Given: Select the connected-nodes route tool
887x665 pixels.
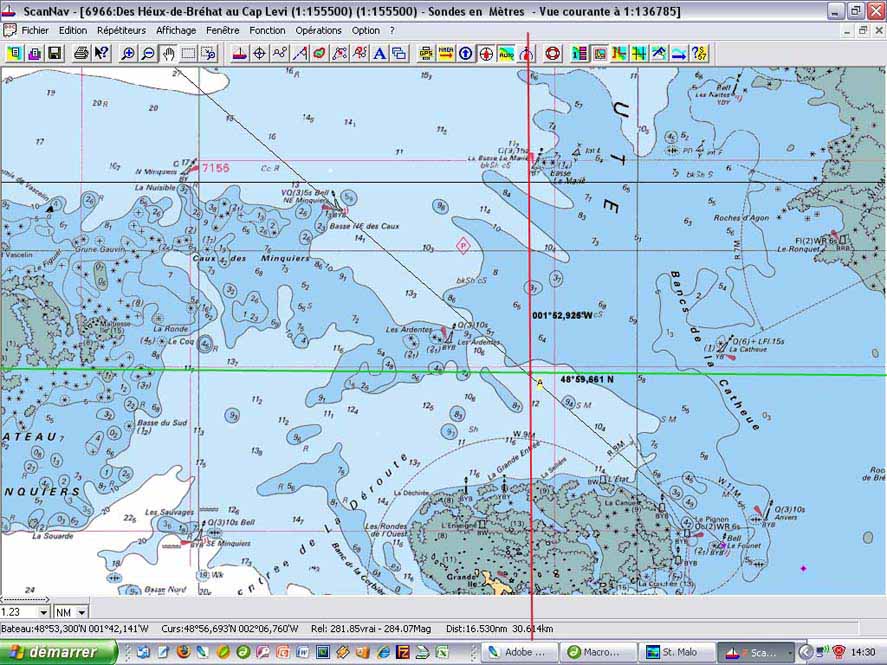Looking at the screenshot, I should point(279,54).
